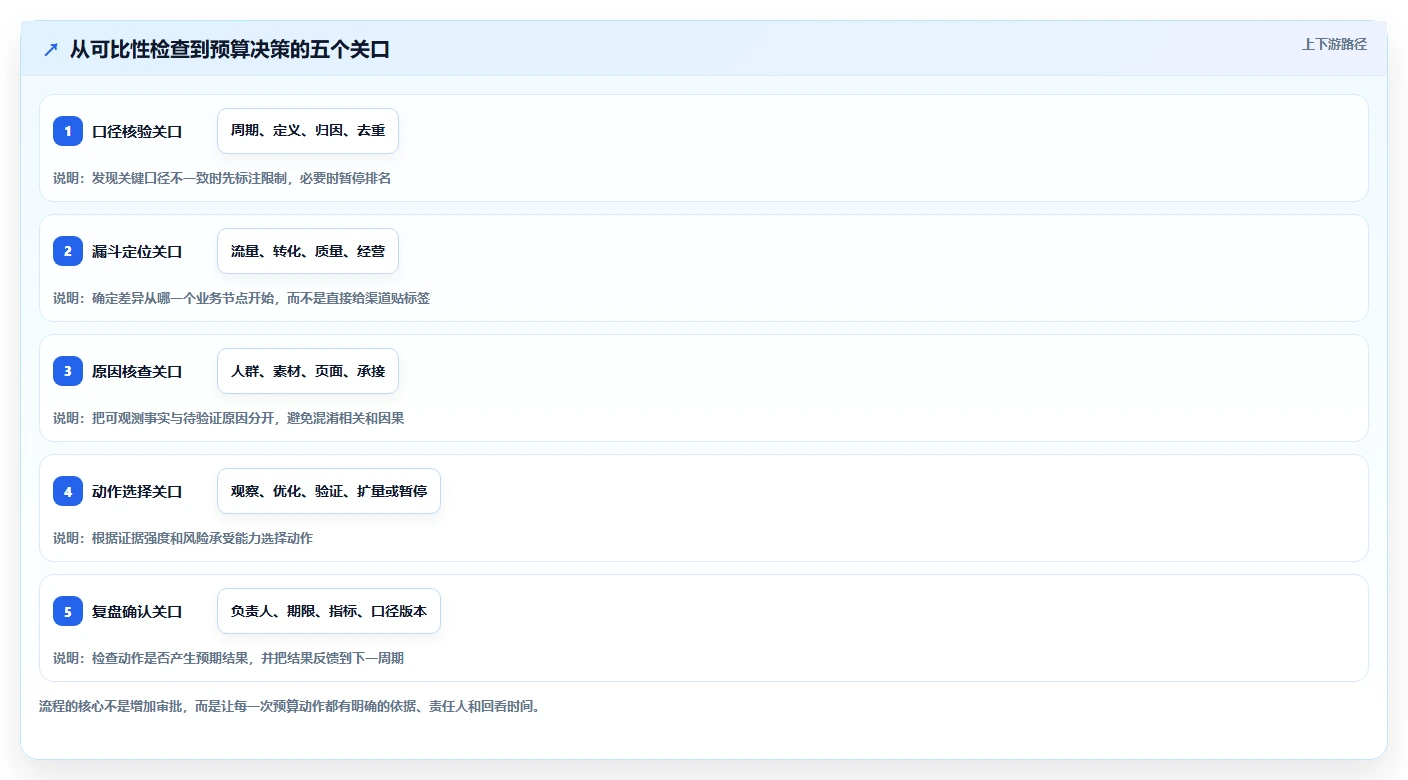The image size is (1408, 780).
Task: Click the note about 确定差异从哪一个业务节点开始
Action: pyautogui.click(x=241, y=298)
